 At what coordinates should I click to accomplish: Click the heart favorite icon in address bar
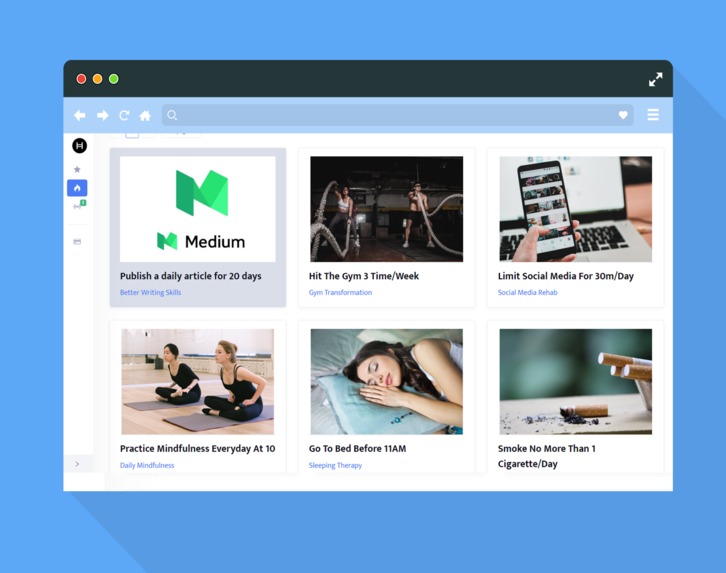(x=623, y=115)
